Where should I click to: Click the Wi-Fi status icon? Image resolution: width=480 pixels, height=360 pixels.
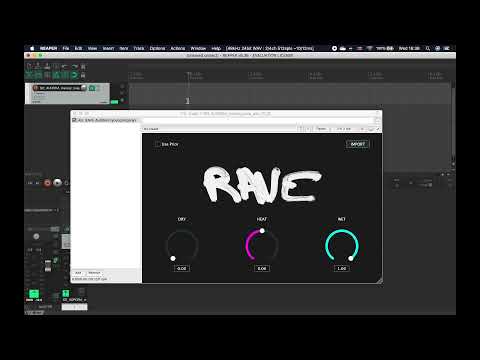pyautogui.click(x=370, y=48)
